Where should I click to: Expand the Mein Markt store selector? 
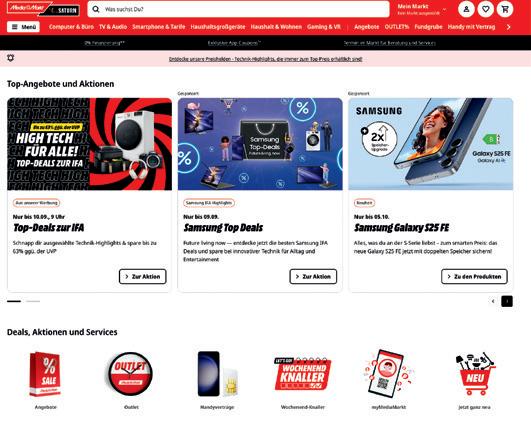[422, 9]
